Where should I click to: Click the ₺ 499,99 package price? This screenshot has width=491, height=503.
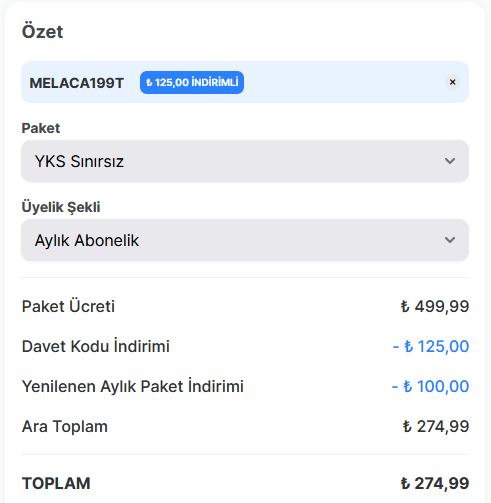[x=435, y=306]
